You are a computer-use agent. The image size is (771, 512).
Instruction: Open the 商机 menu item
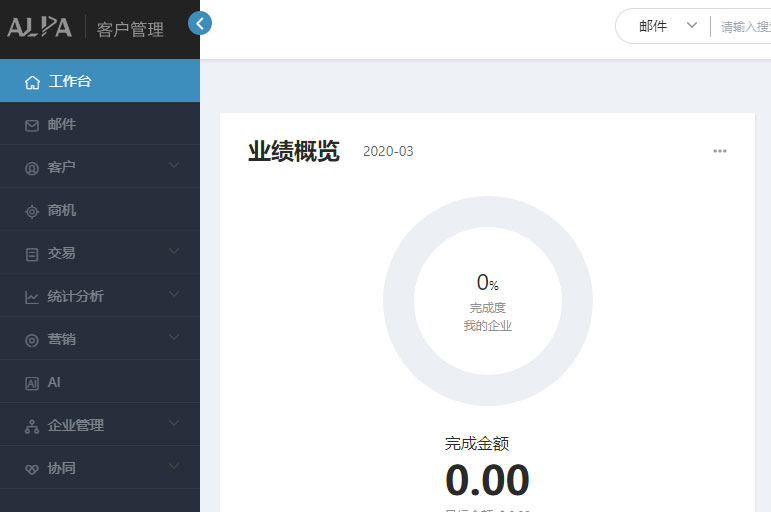click(100, 210)
